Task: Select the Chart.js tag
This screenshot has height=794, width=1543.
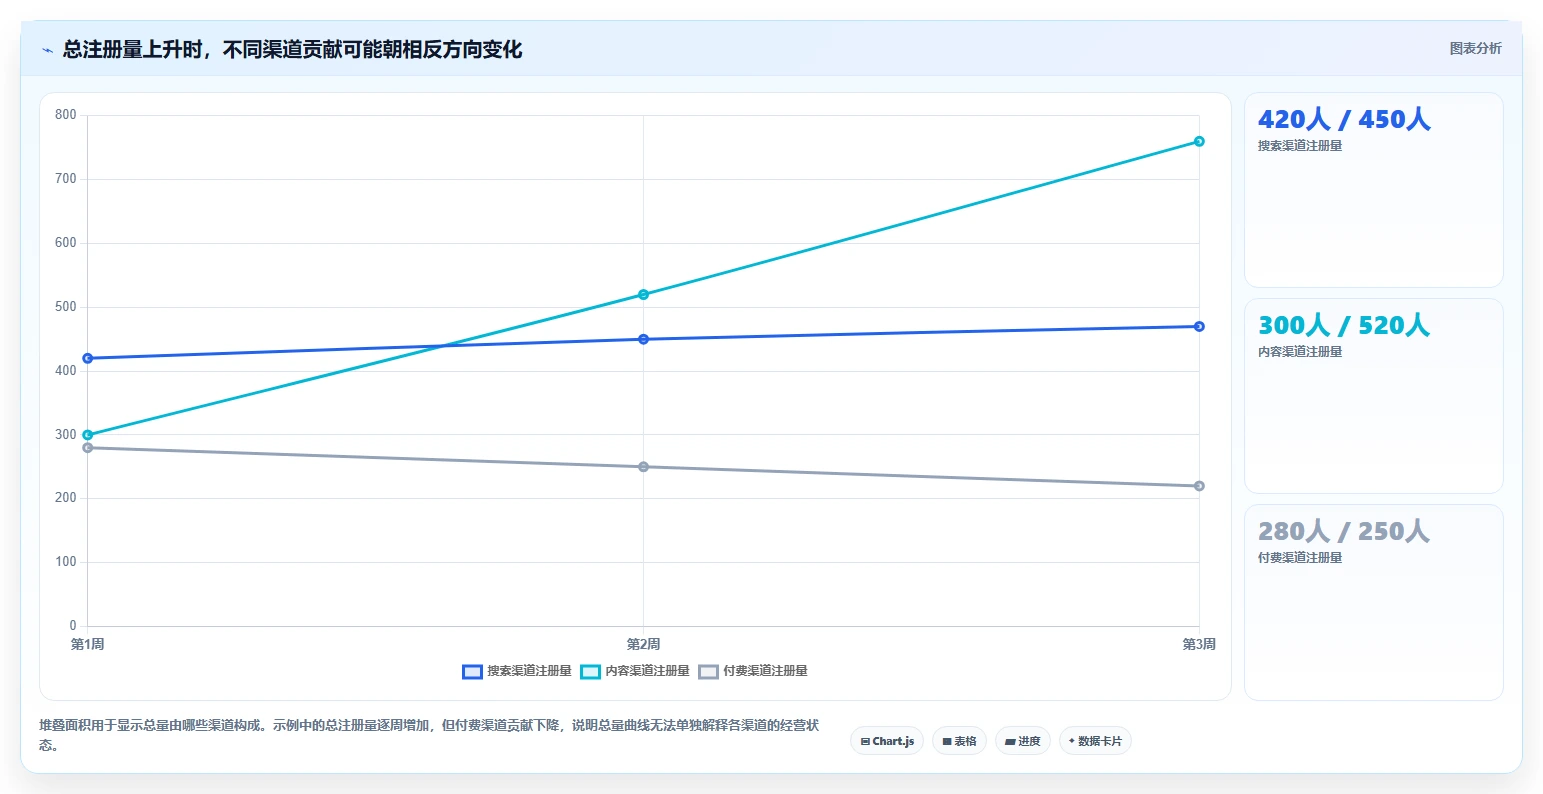Action: click(887, 741)
